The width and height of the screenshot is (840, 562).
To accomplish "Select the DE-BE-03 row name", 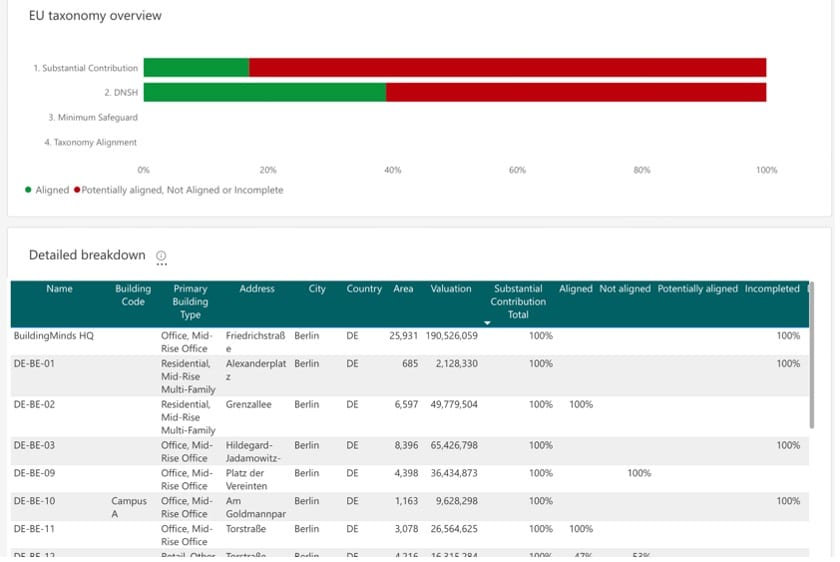I will point(34,445).
